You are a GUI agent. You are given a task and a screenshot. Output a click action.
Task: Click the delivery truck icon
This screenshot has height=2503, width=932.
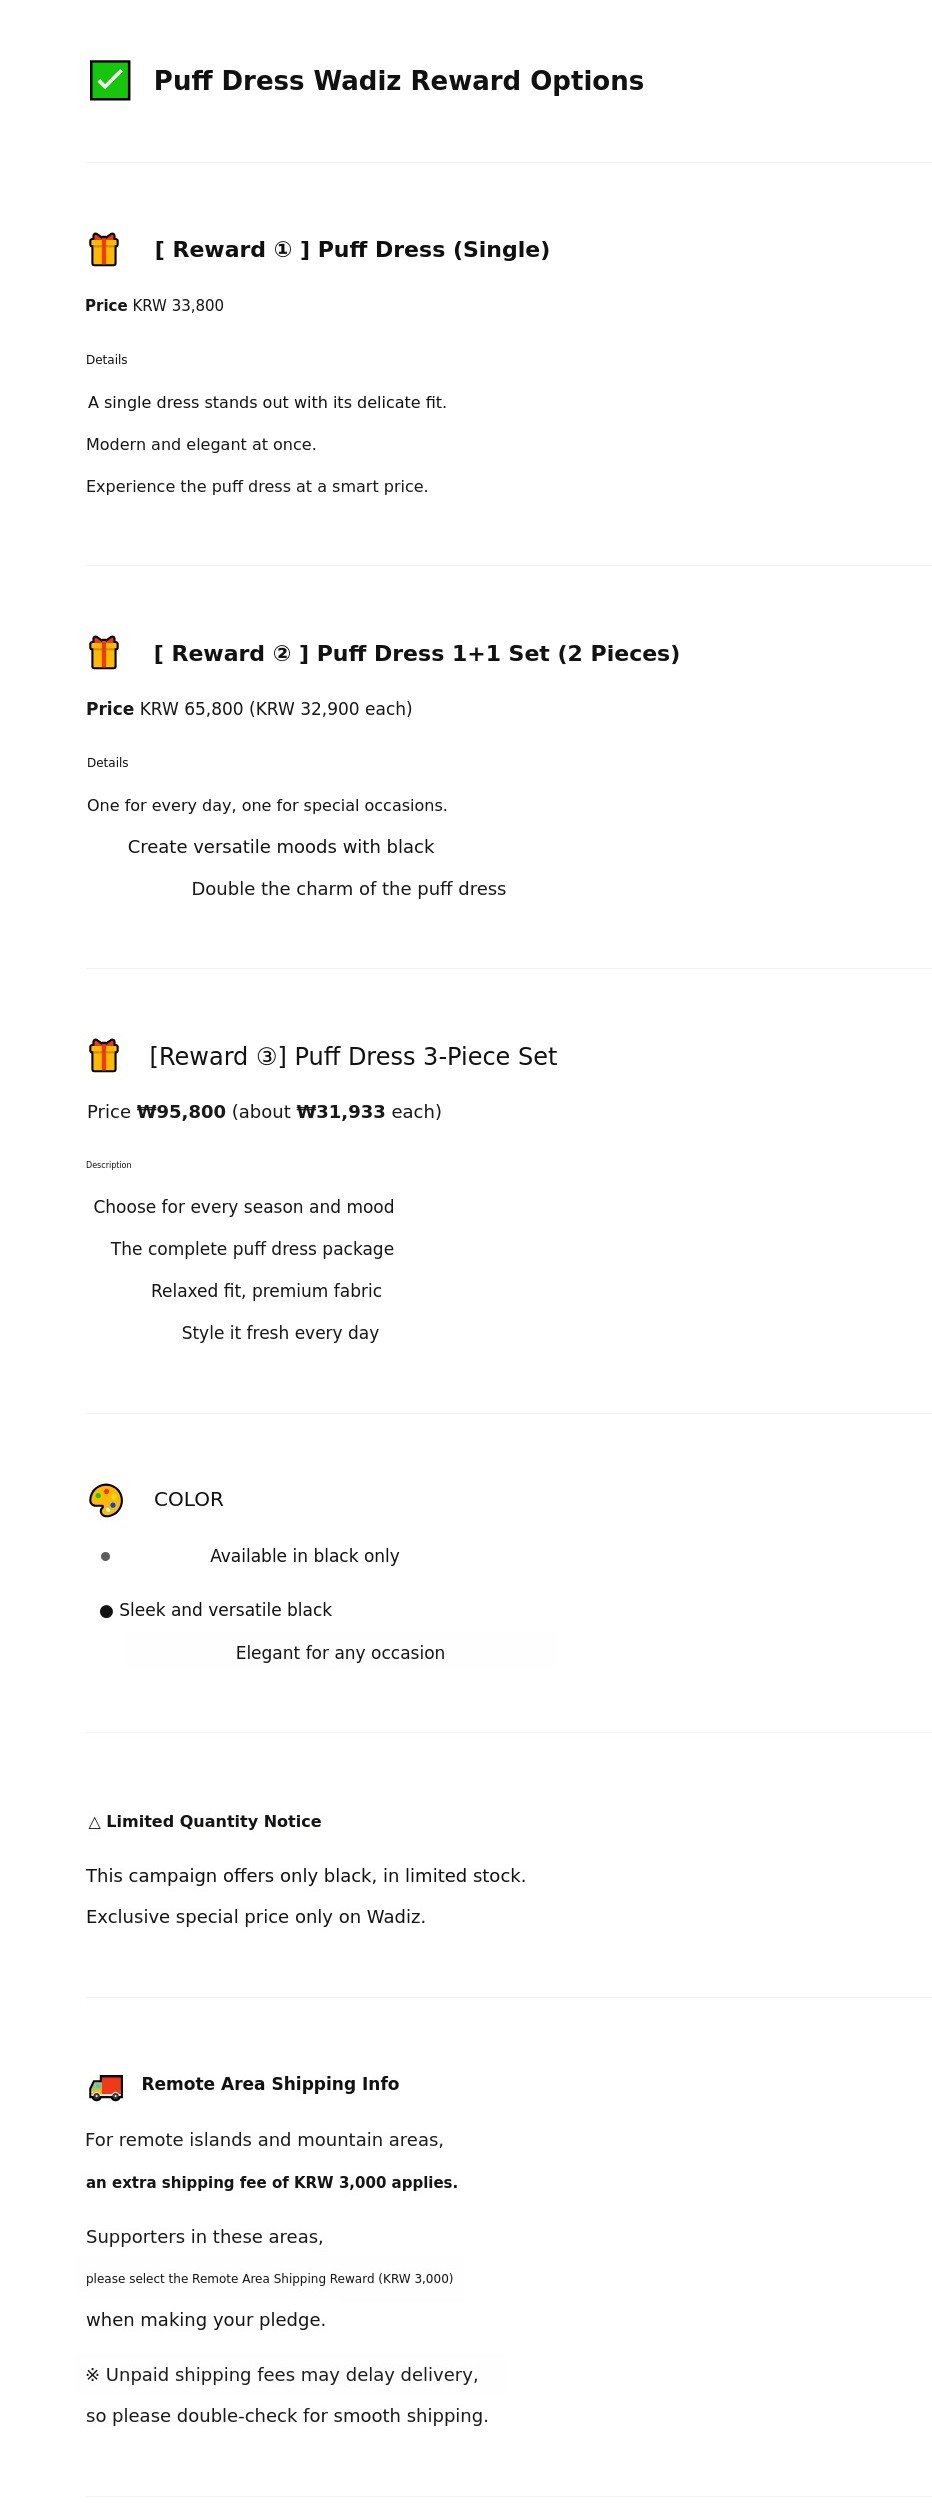[x=106, y=2085]
